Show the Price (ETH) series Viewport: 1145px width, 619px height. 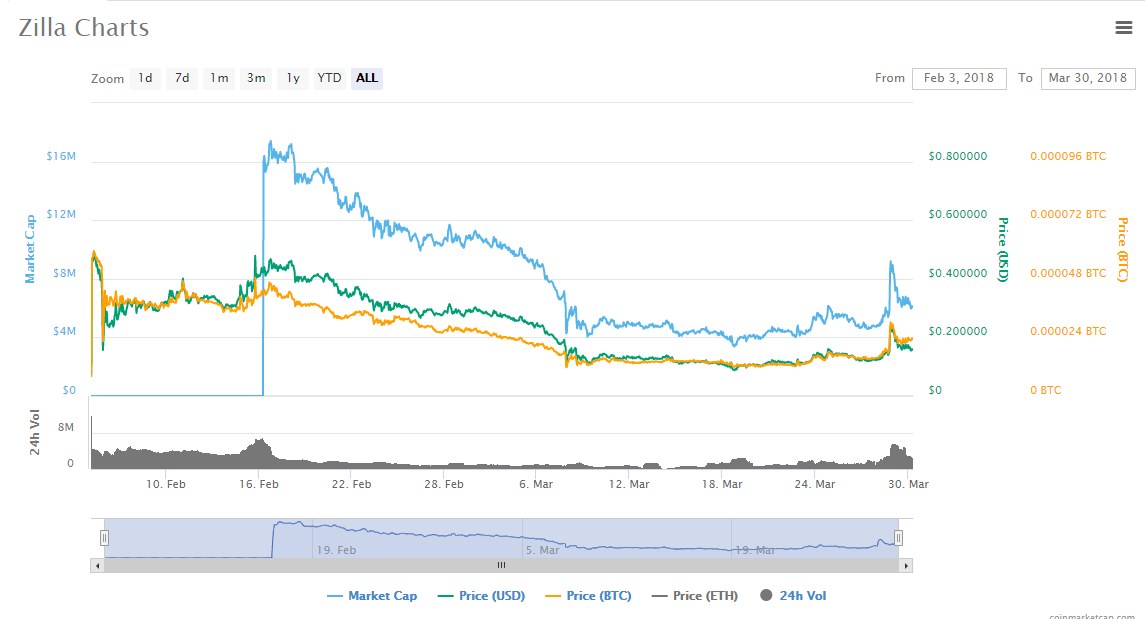(695, 596)
